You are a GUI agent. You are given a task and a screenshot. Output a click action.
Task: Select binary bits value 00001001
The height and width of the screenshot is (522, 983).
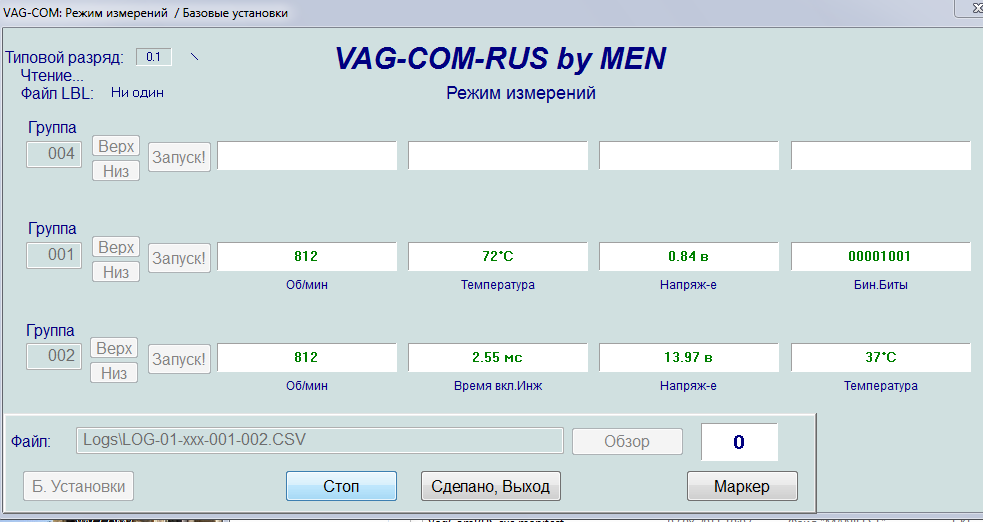click(881, 256)
